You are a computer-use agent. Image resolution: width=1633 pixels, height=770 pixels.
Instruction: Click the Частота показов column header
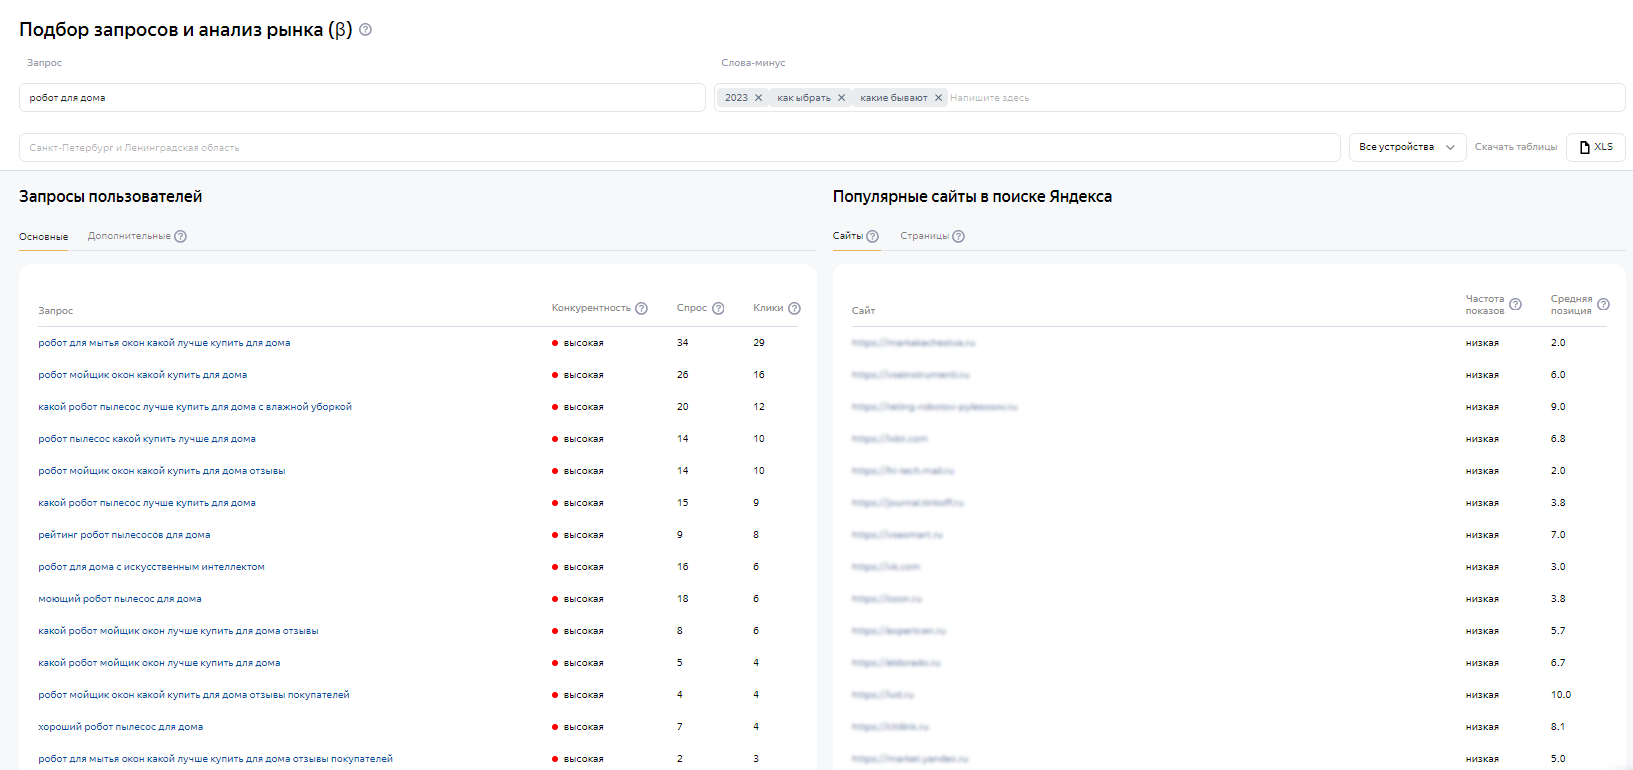pyautogui.click(x=1485, y=305)
